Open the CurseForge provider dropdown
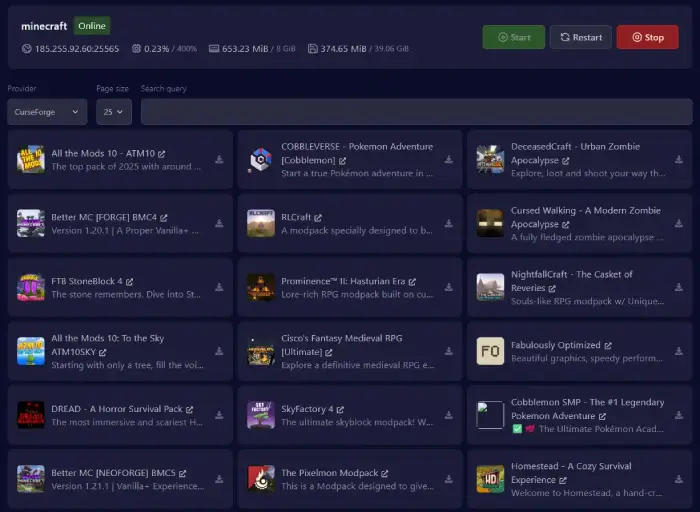This screenshot has width=700, height=512. click(47, 112)
